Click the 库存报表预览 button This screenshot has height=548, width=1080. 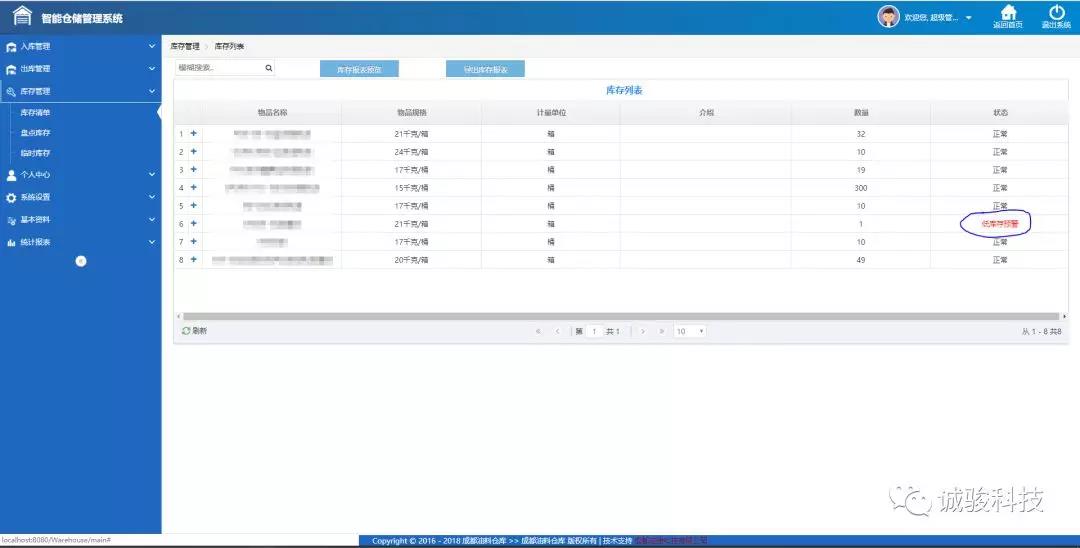(x=359, y=70)
